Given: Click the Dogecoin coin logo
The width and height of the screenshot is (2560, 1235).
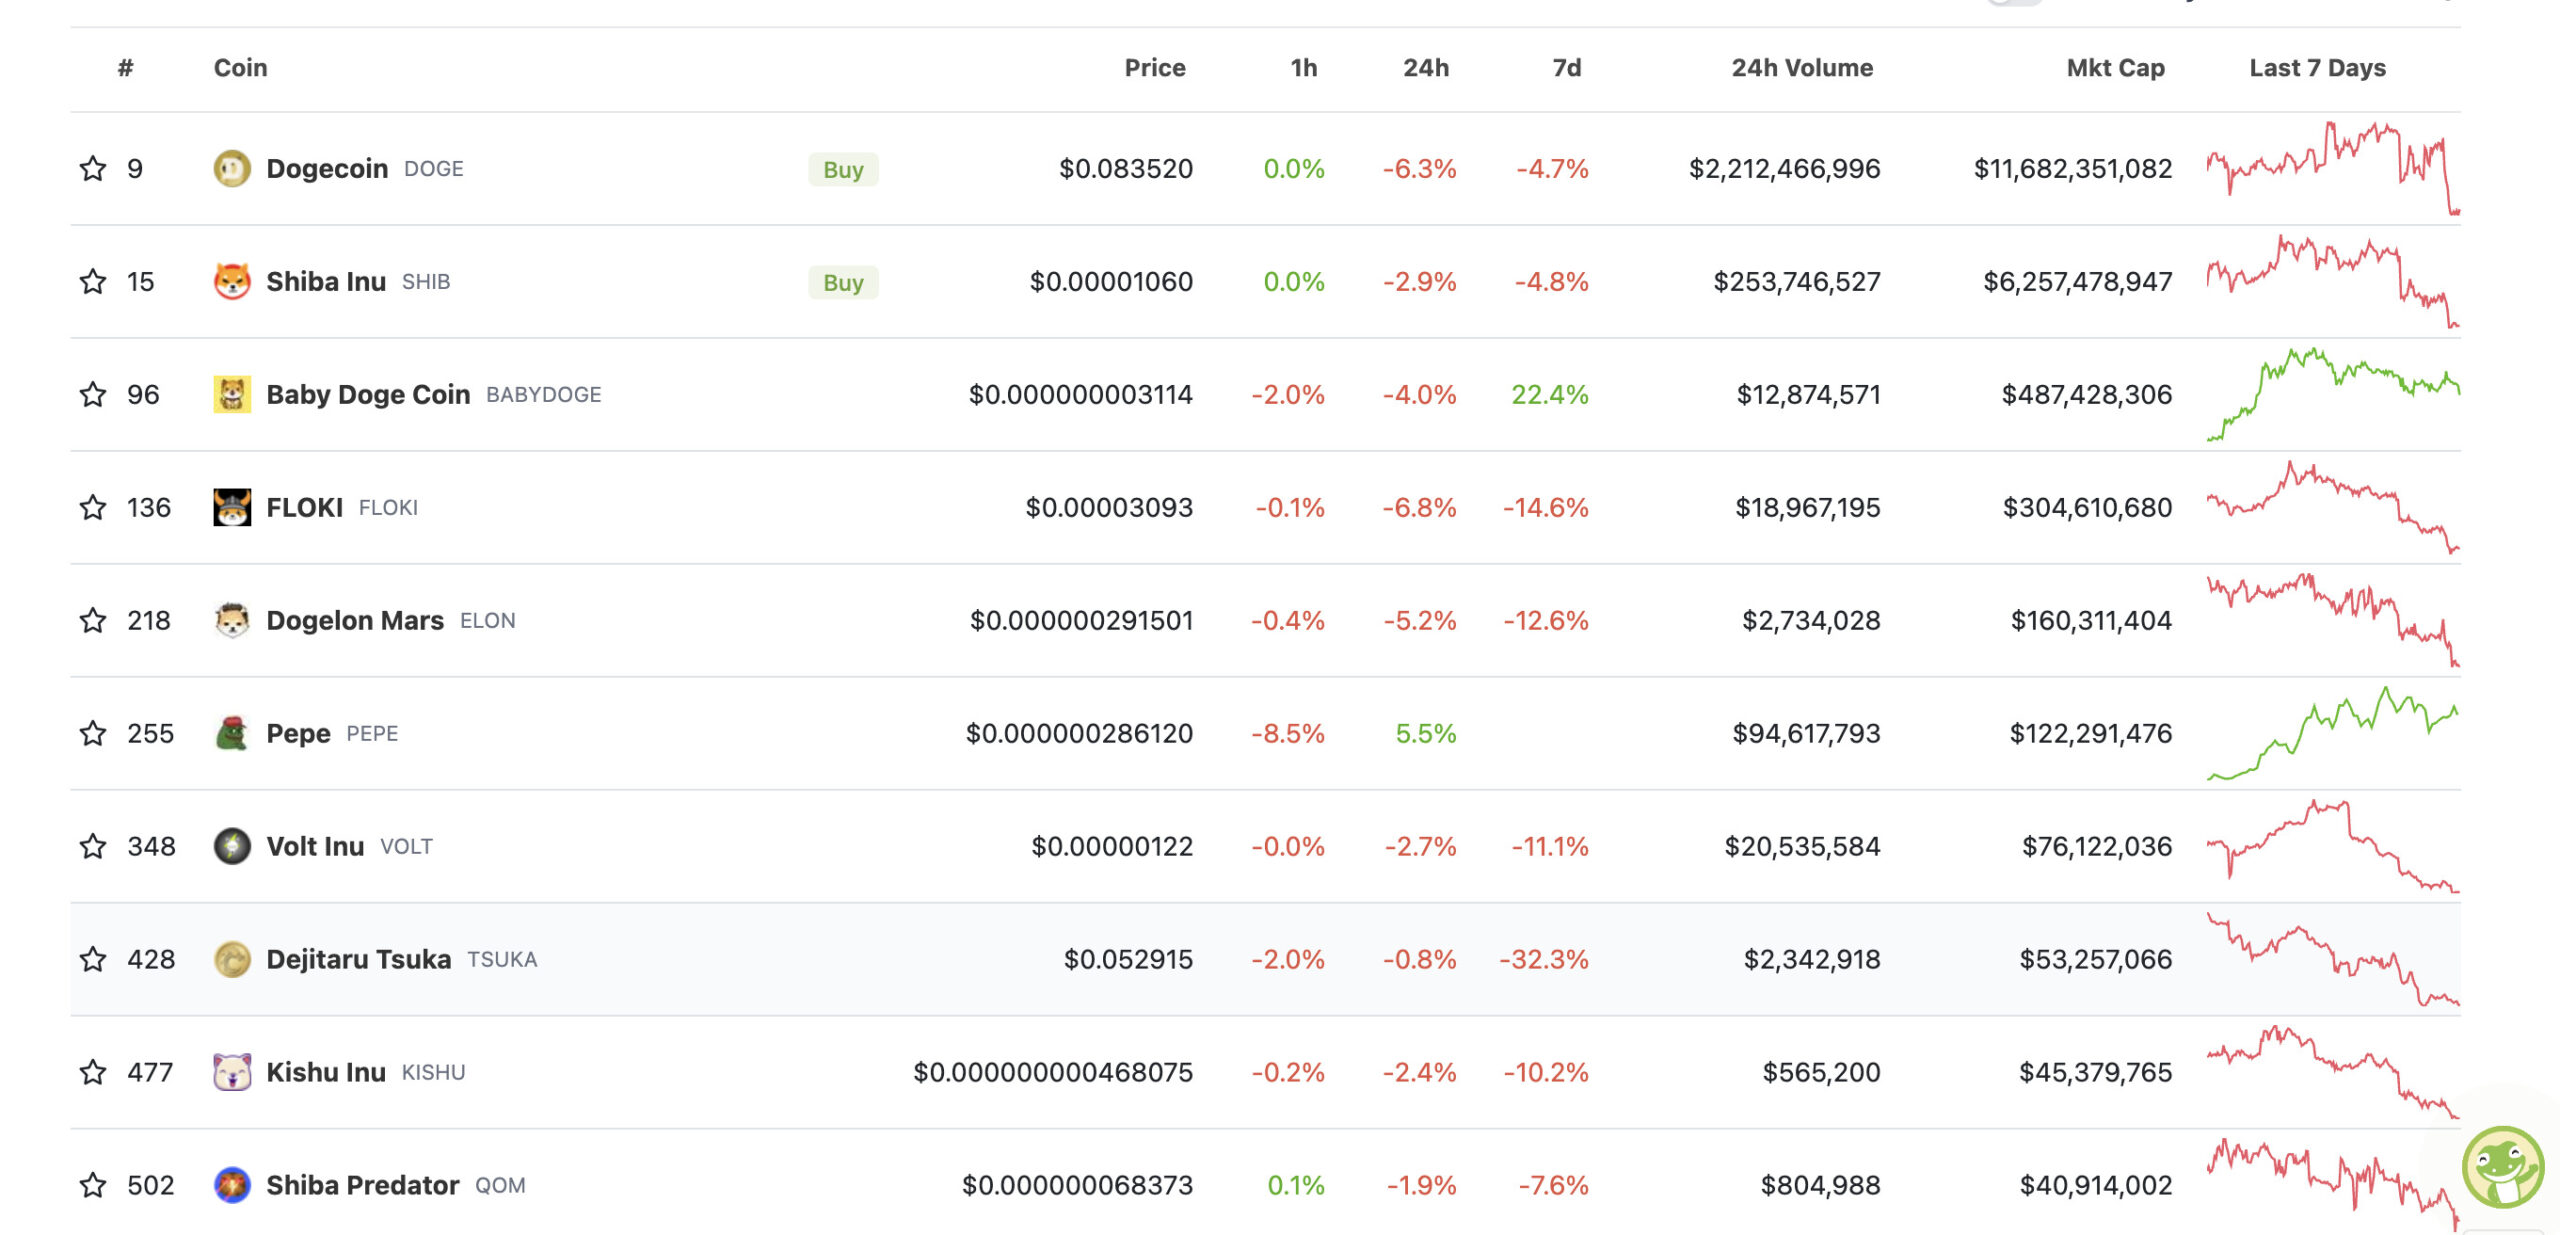Looking at the screenshot, I should point(232,168).
